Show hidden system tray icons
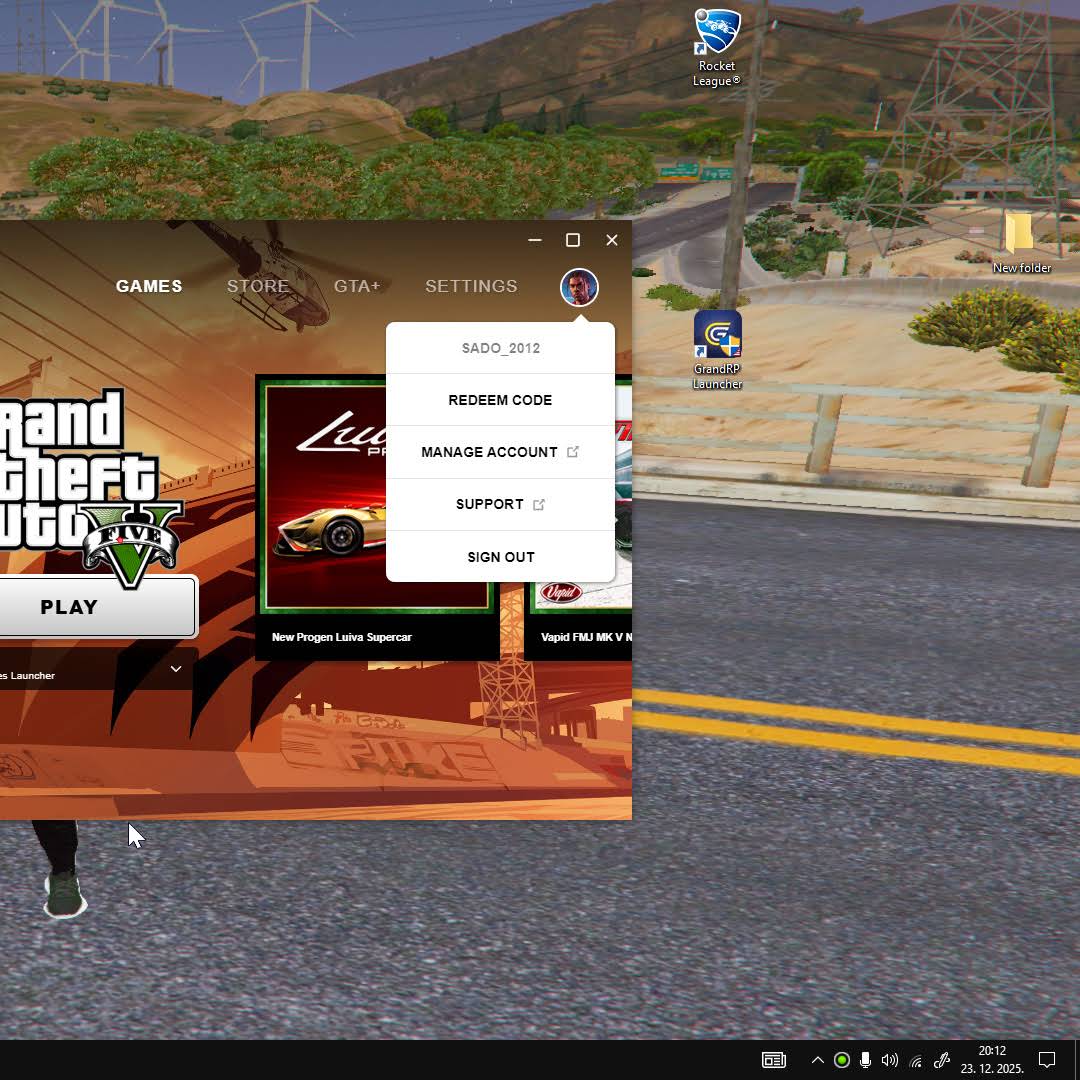 (817, 1060)
